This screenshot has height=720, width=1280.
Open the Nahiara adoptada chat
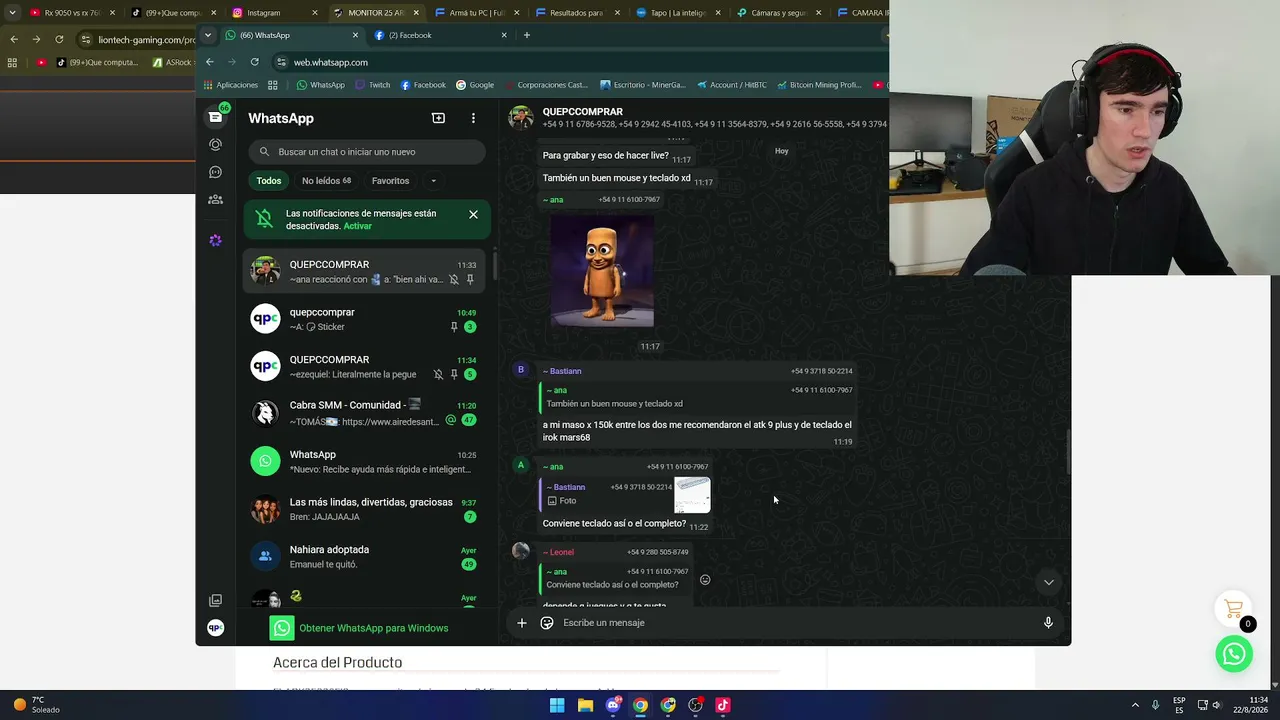point(365,556)
